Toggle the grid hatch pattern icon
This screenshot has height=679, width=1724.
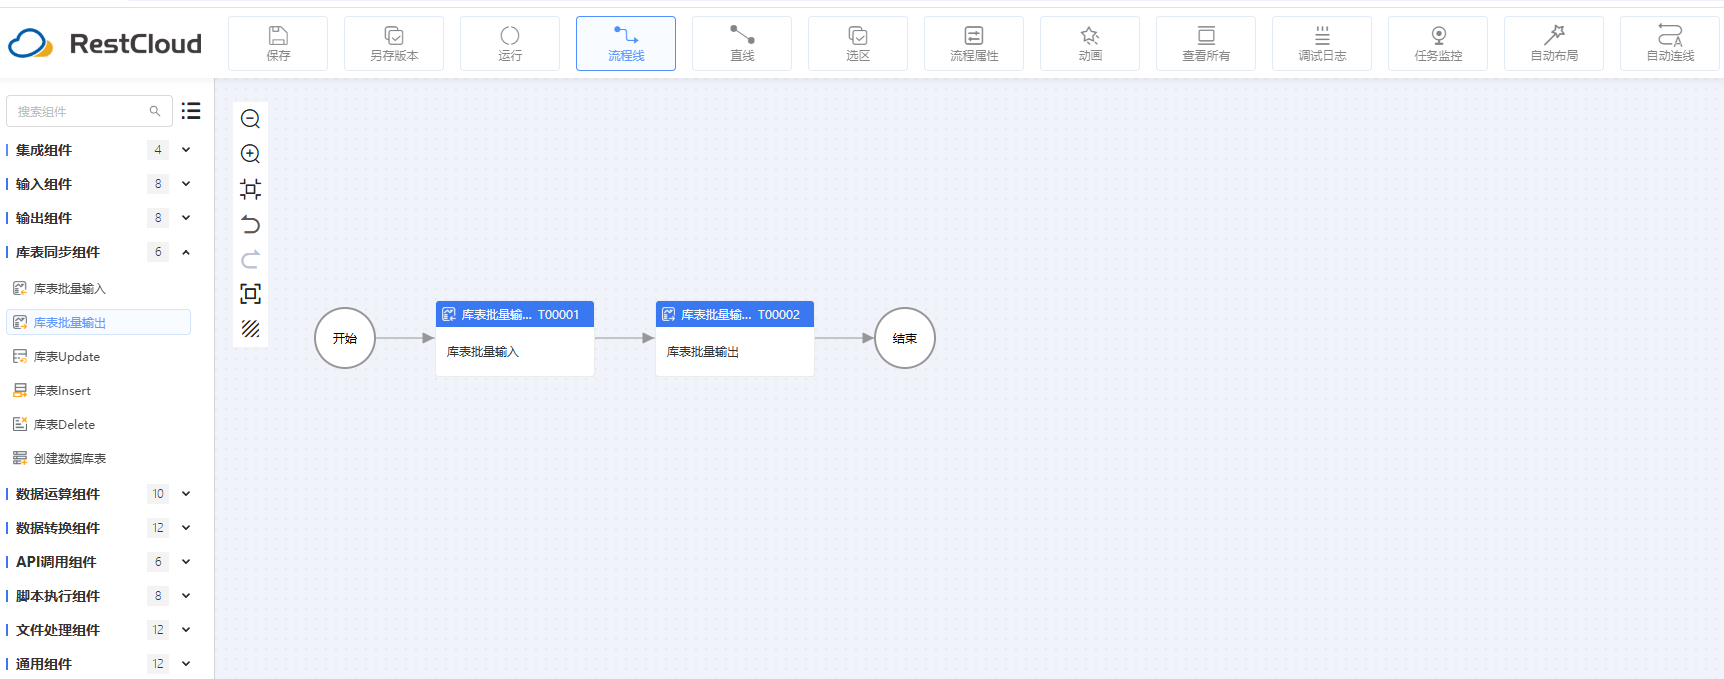click(251, 329)
